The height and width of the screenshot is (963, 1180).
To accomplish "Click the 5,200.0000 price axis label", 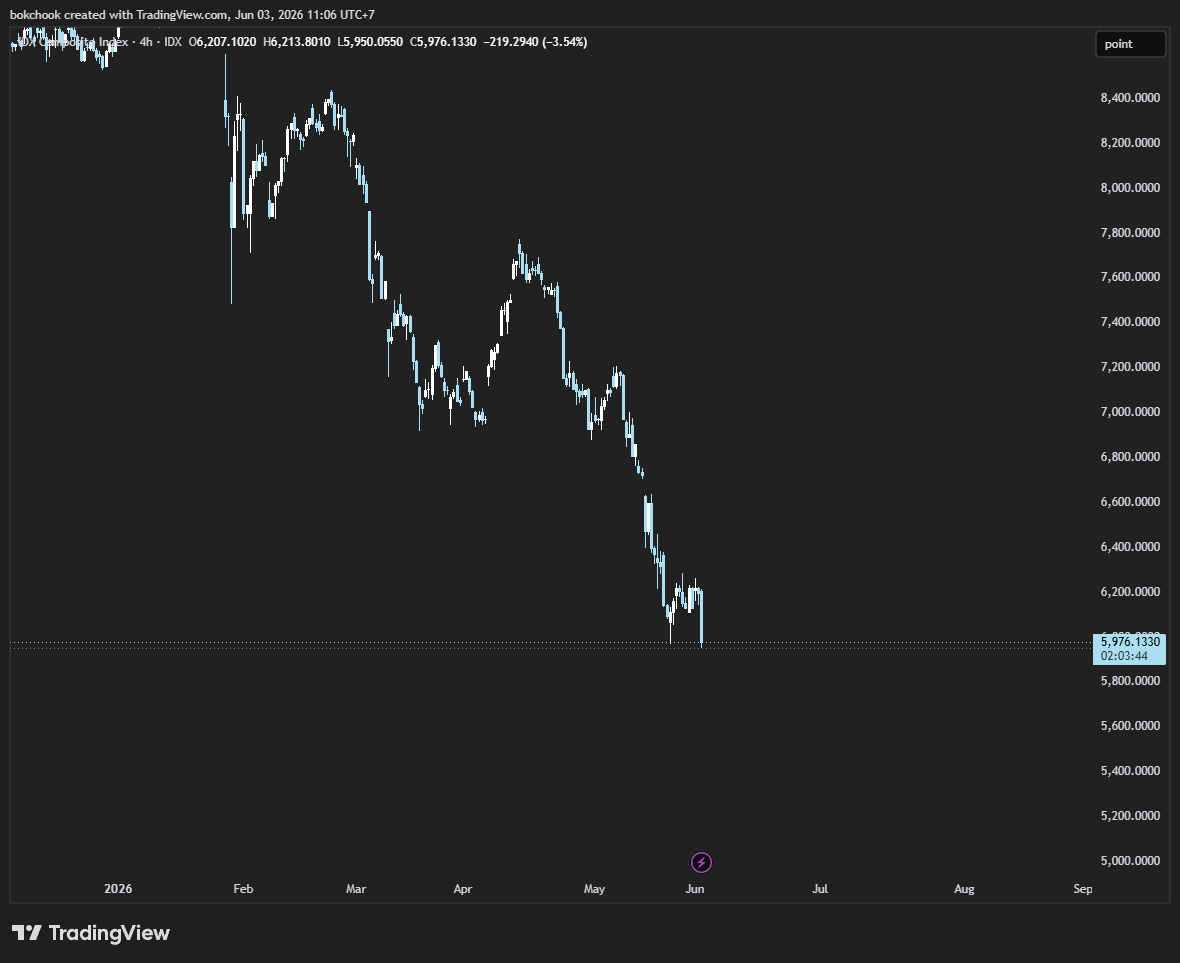I will 1130,816.
